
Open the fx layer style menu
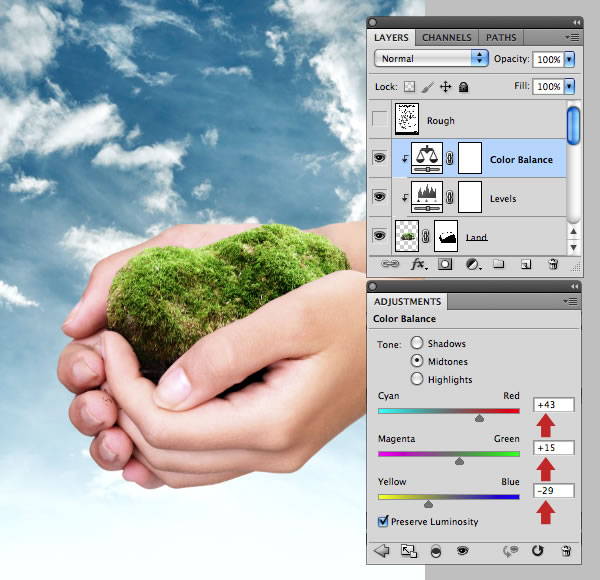tap(418, 264)
